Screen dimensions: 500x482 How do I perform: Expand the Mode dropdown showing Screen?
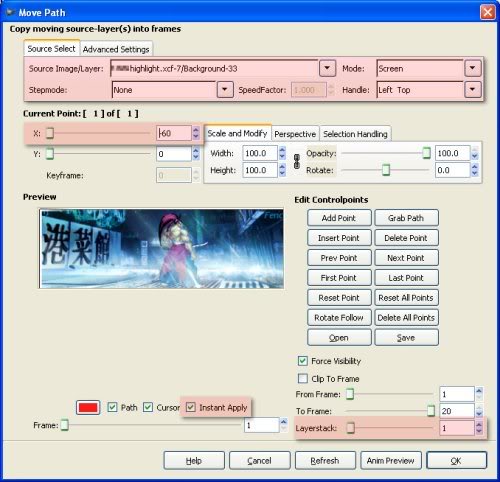pos(472,68)
